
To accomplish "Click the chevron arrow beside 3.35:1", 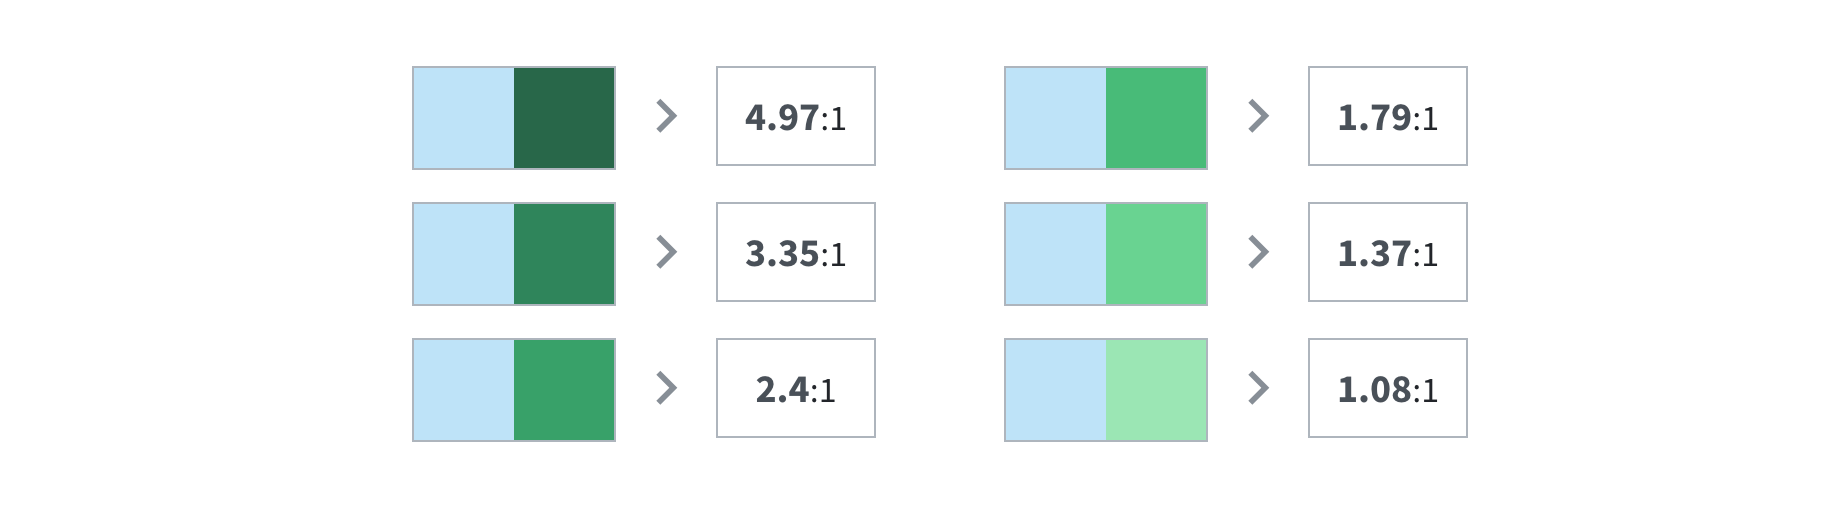I will [667, 252].
